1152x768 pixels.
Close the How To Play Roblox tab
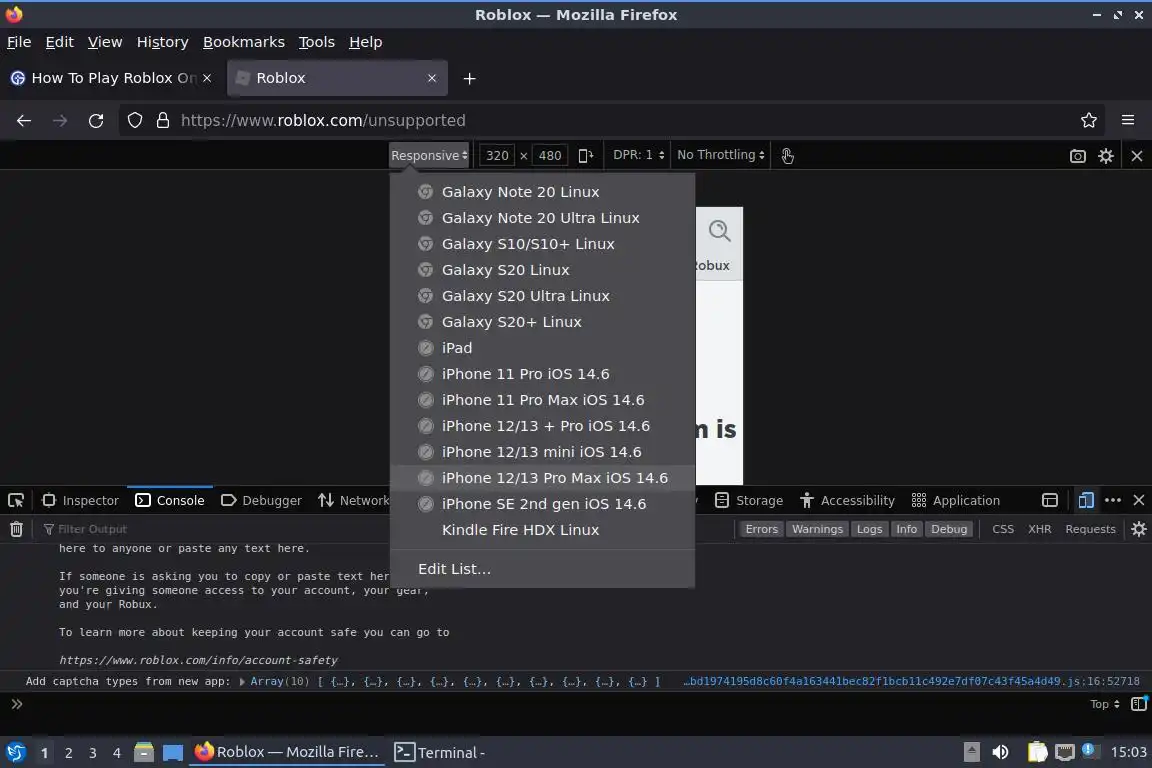pos(207,78)
